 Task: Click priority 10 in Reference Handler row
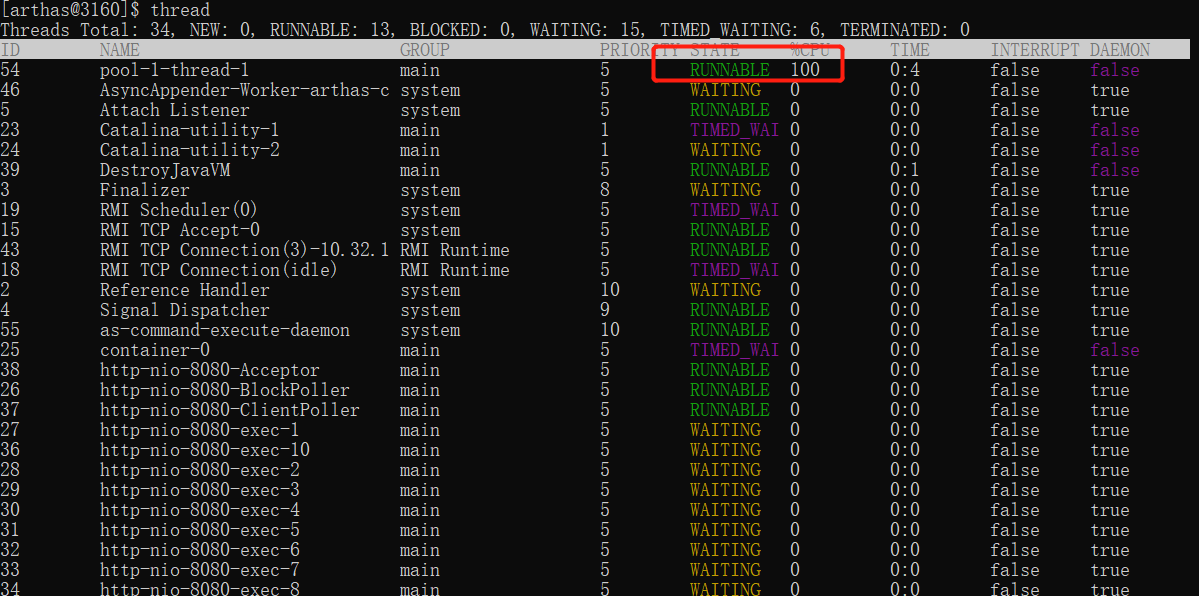coord(609,290)
